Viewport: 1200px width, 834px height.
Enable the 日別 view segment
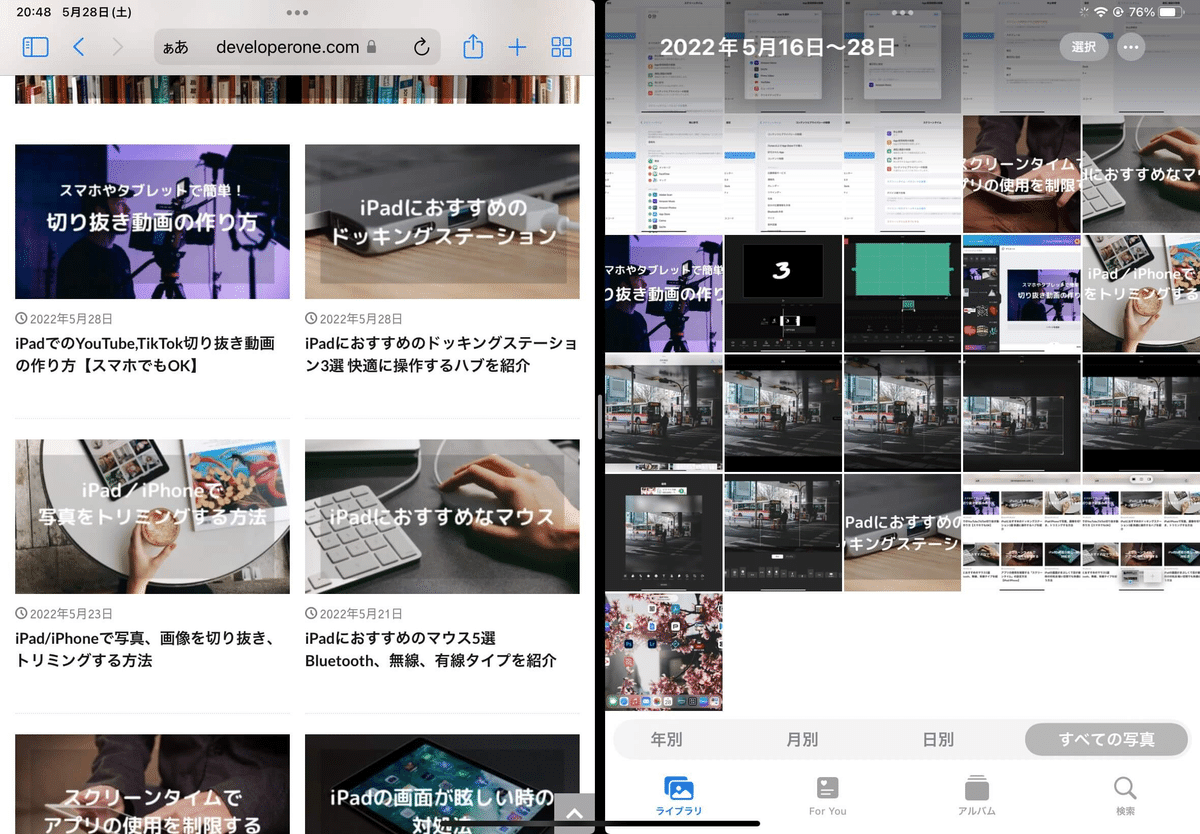point(938,739)
